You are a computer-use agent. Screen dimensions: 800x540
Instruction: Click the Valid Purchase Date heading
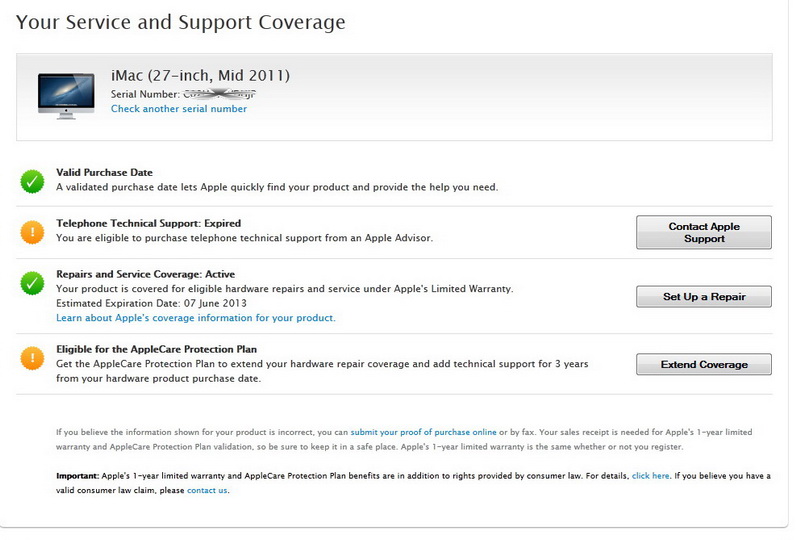[104, 173]
